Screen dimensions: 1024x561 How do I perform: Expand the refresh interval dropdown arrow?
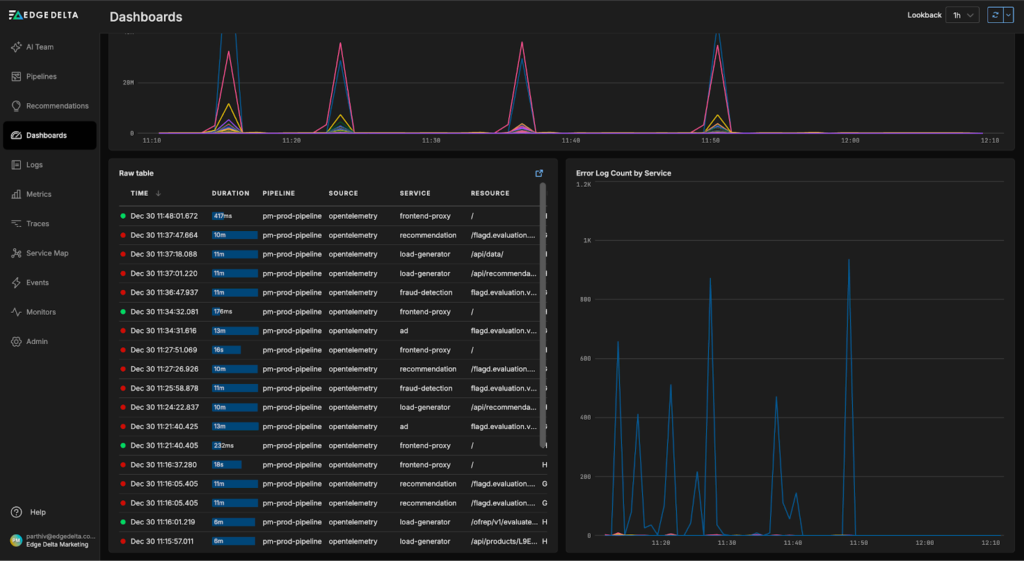coord(1008,15)
